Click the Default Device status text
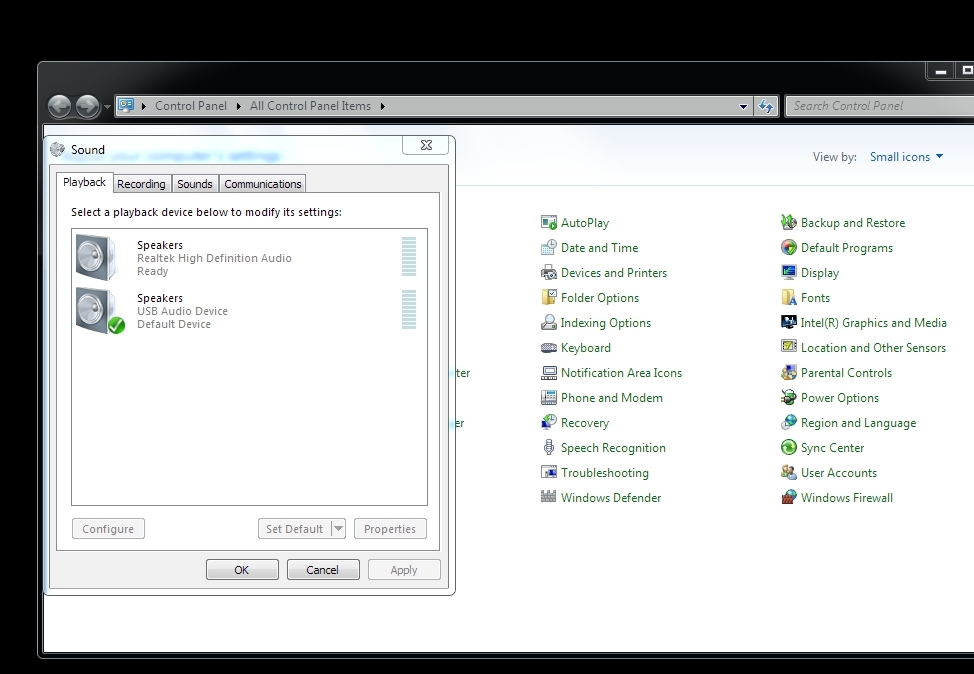This screenshot has width=974, height=674. coord(174,324)
